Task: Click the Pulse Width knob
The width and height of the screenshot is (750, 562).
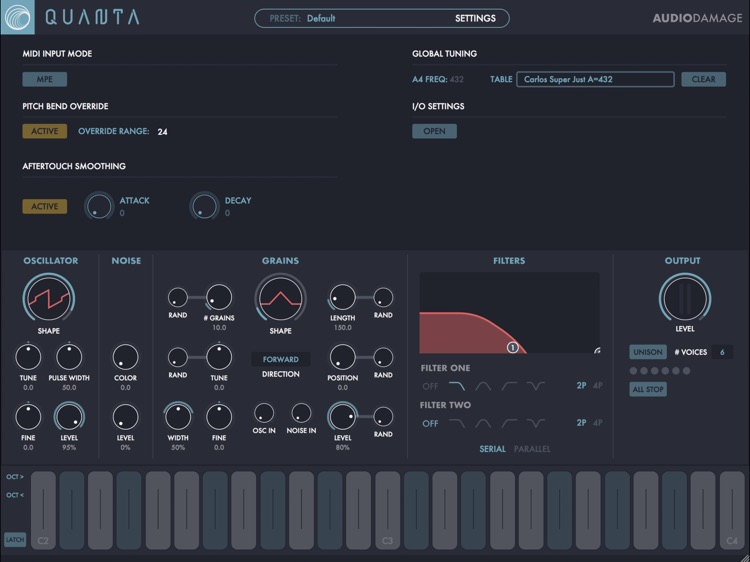Action: [69, 357]
